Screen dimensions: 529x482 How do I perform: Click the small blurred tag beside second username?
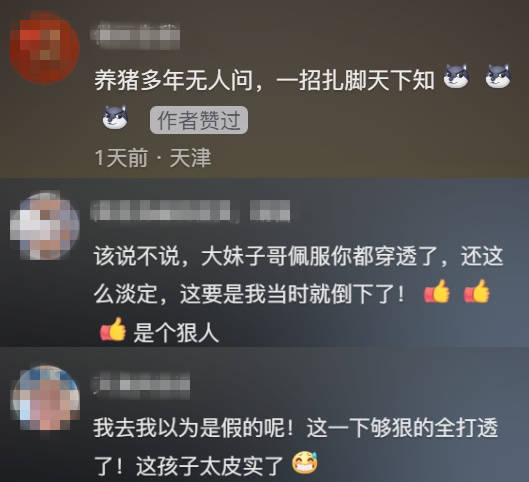pos(270,210)
